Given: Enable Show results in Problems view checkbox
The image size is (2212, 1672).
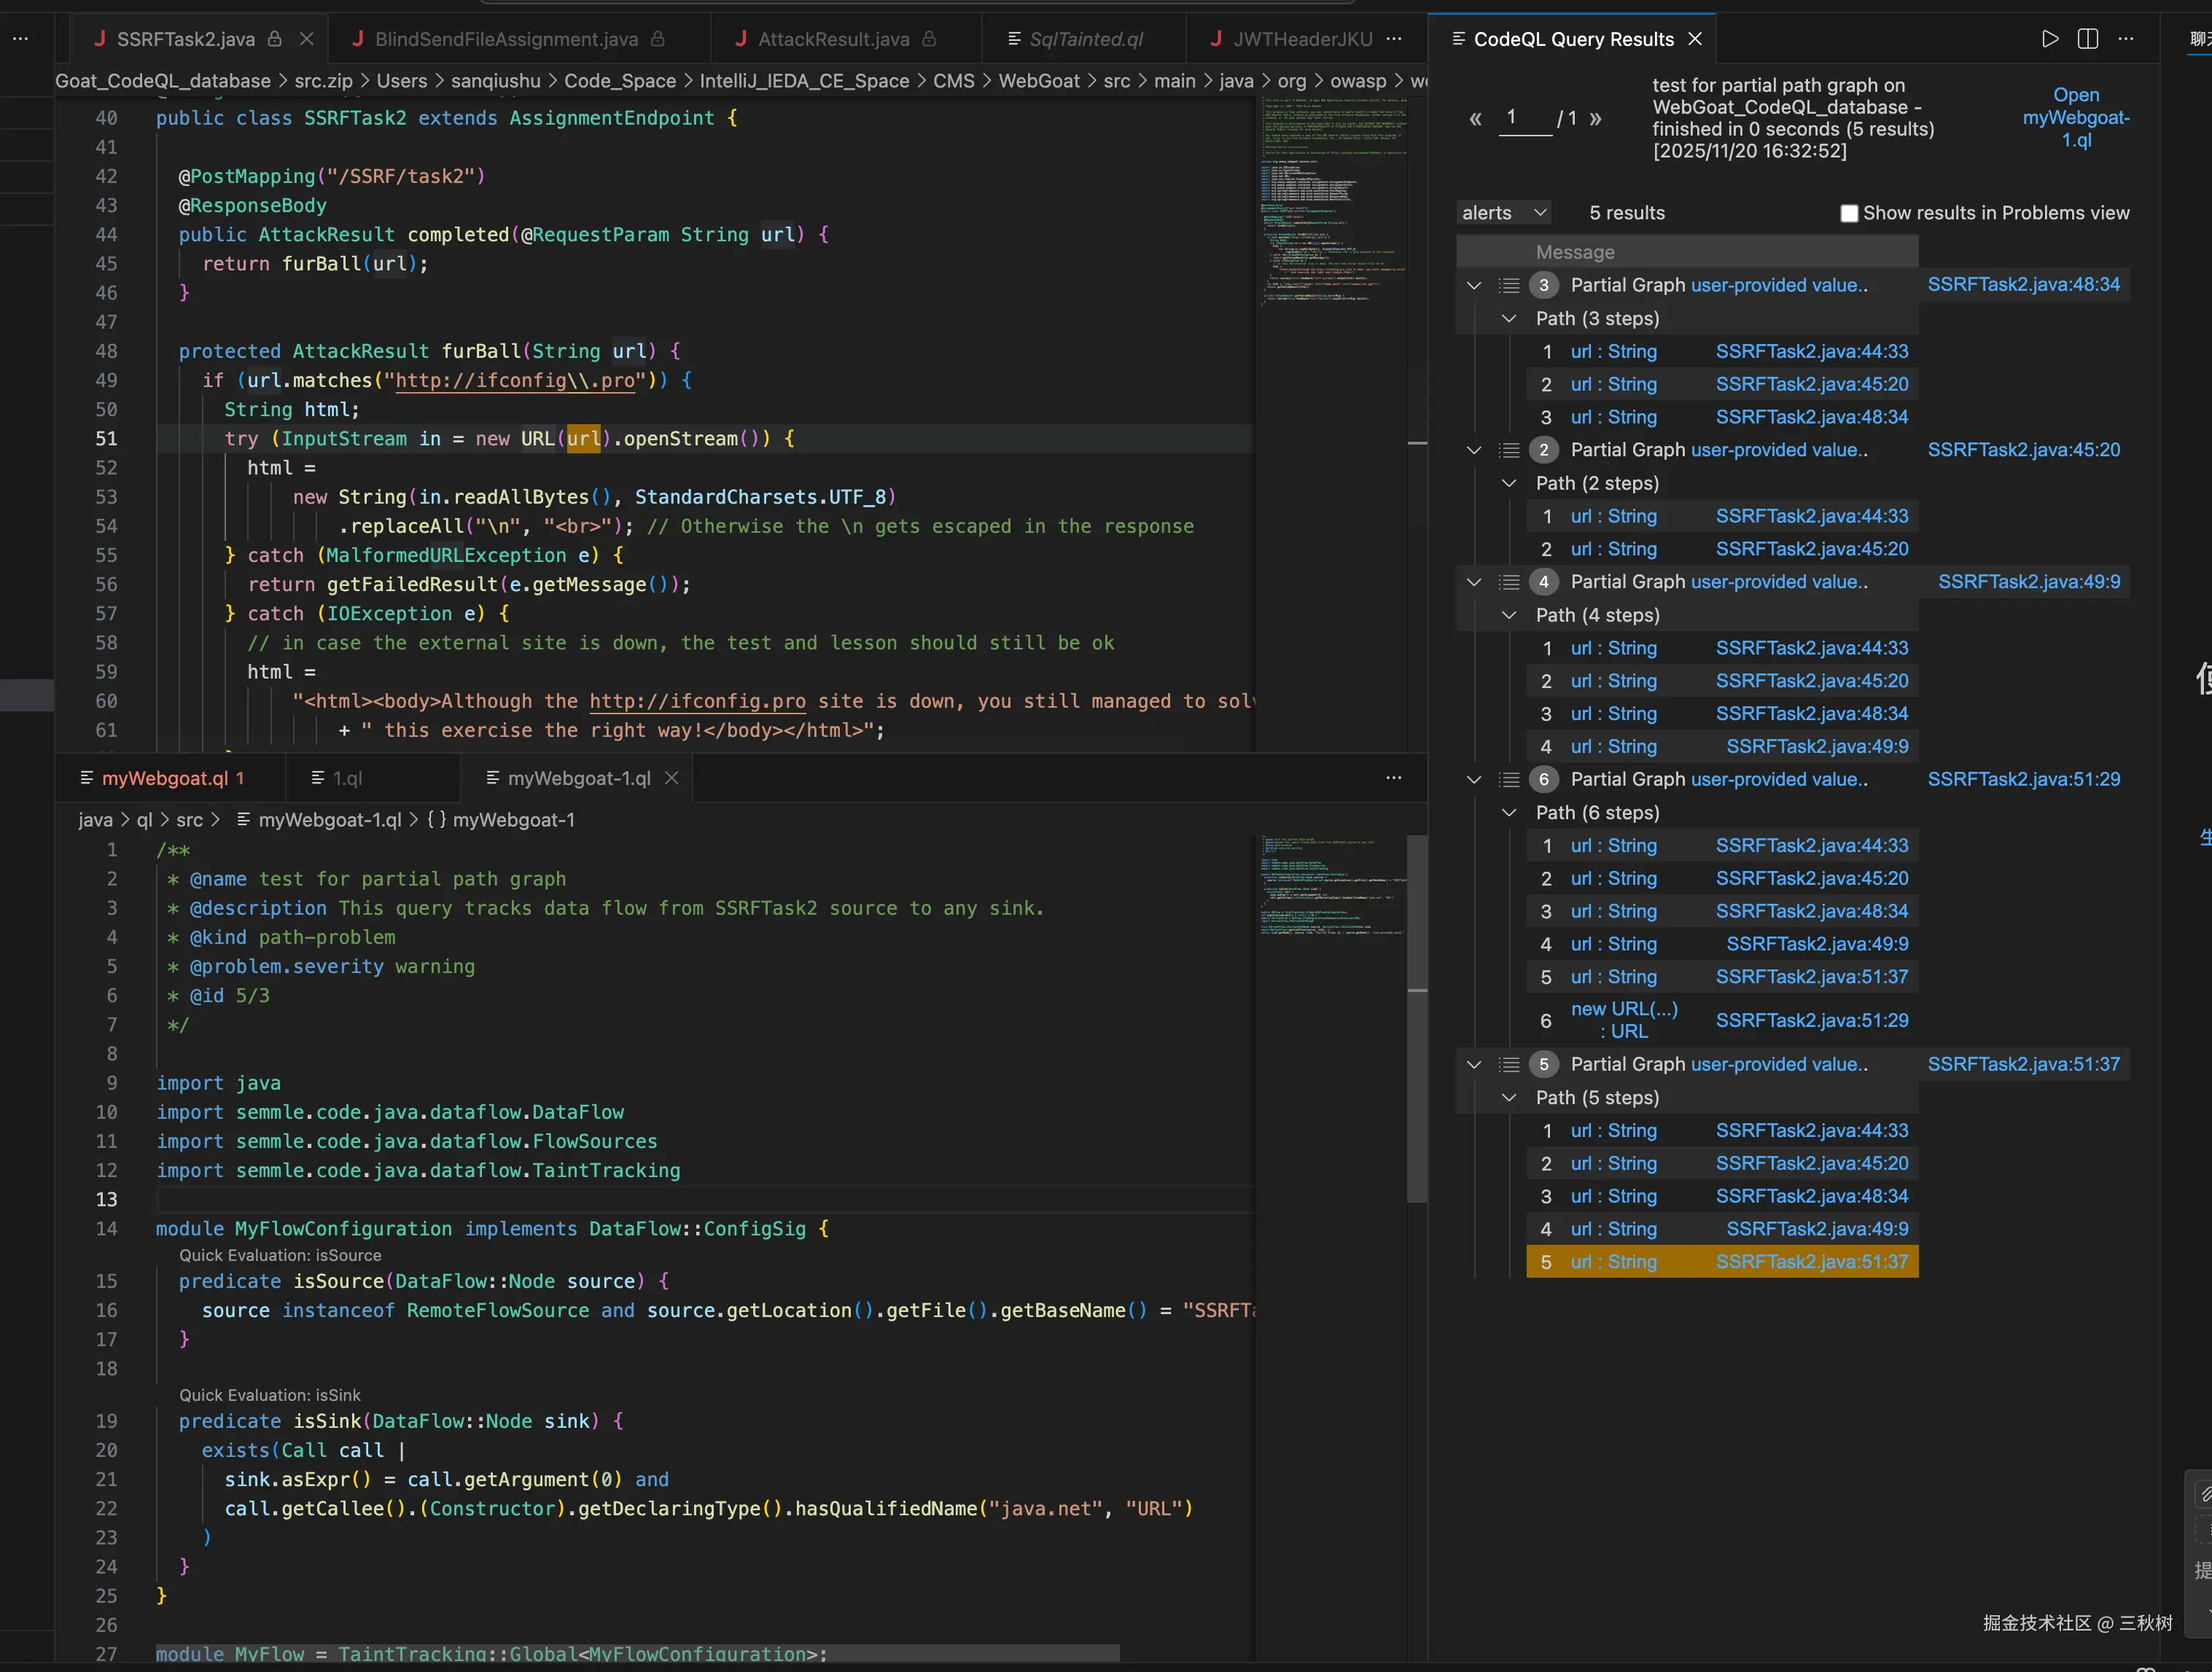Looking at the screenshot, I should click(x=1849, y=214).
